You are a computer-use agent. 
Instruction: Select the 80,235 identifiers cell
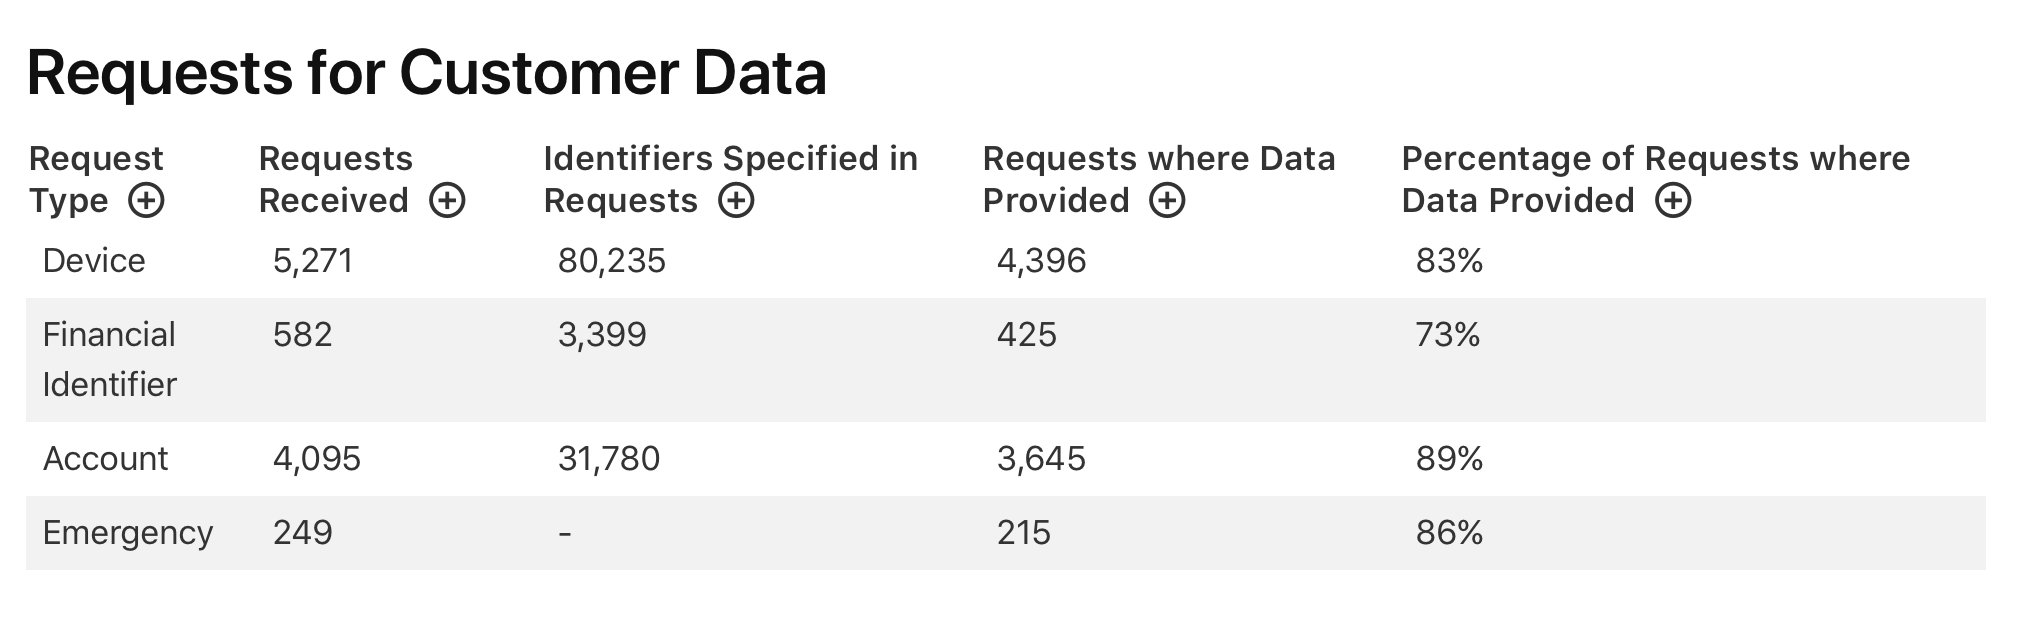[x=612, y=261]
